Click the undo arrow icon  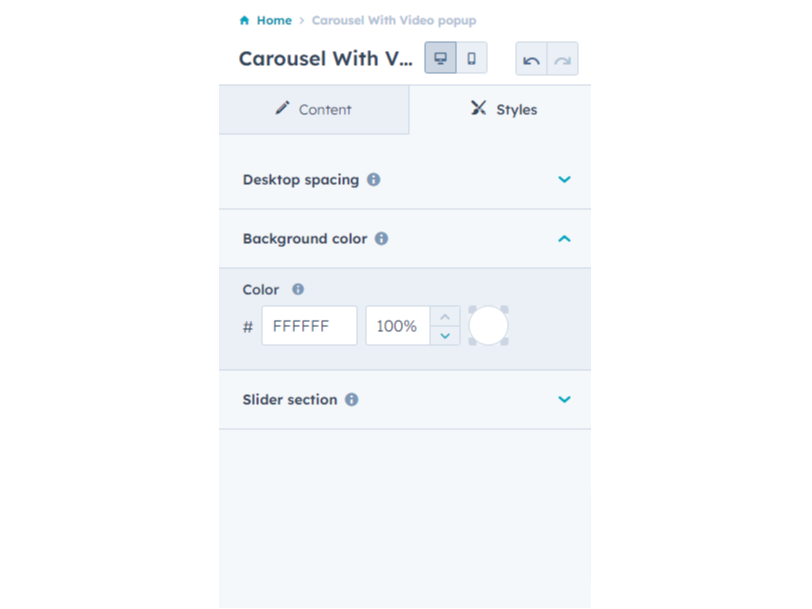pyautogui.click(x=532, y=58)
